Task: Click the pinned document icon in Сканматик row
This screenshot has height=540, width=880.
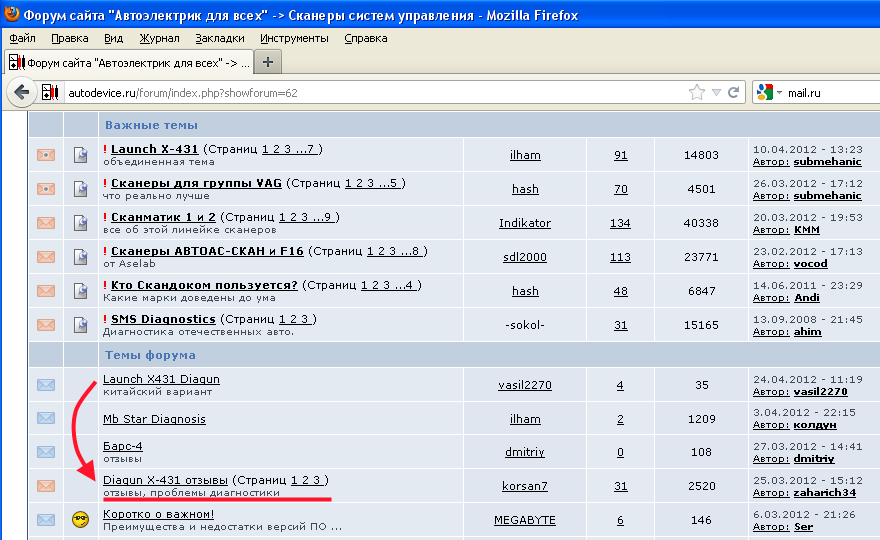Action: (x=81, y=223)
